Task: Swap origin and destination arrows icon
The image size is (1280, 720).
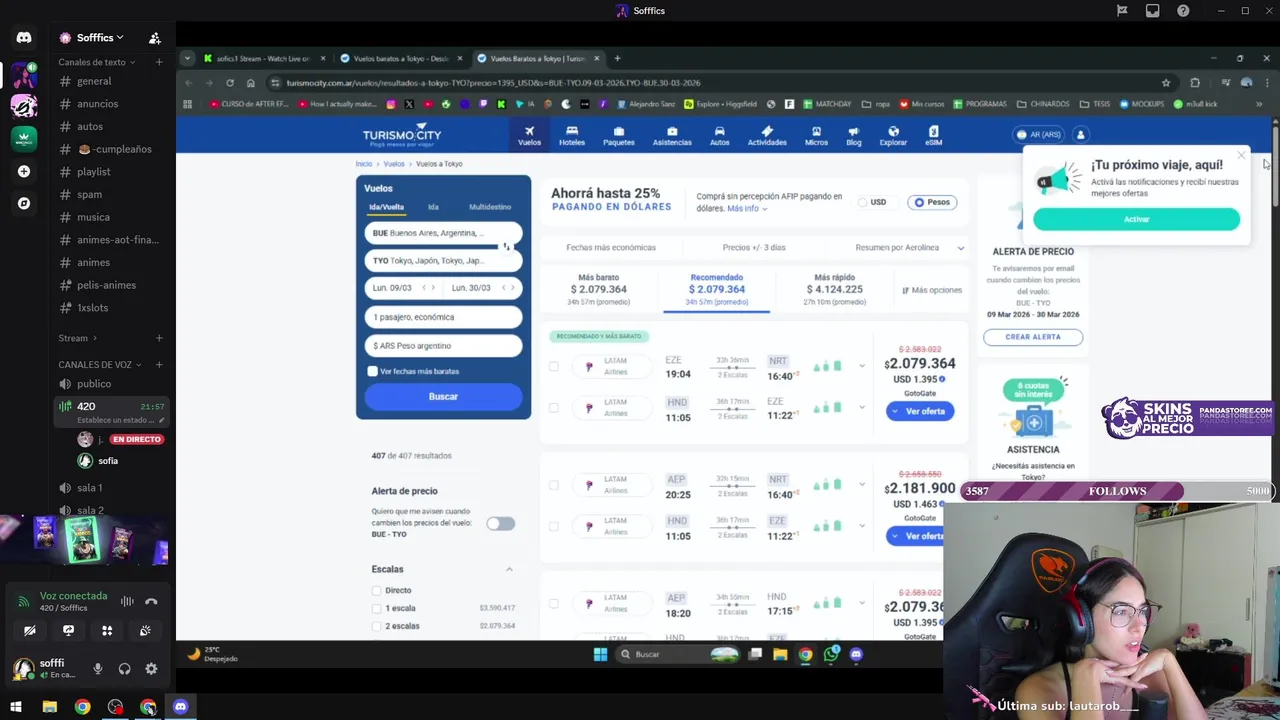Action: tap(506, 246)
